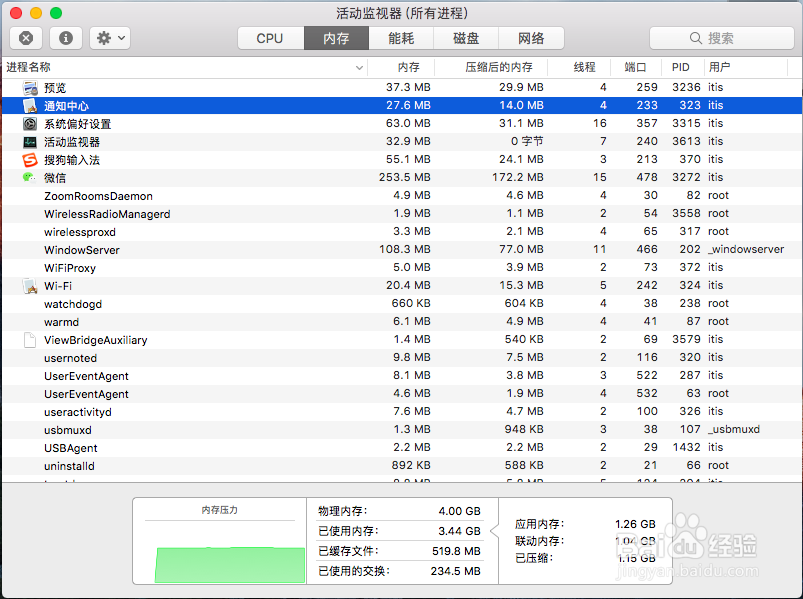Sort by the 线程 column header
Image resolution: width=803 pixels, height=599 pixels.
pos(579,67)
